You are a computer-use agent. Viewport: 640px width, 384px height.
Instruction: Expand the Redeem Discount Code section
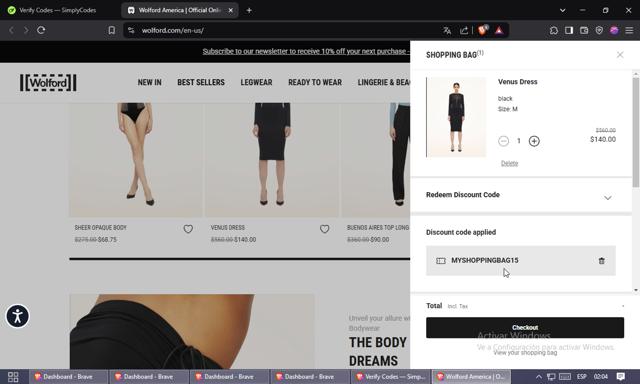coord(521,195)
